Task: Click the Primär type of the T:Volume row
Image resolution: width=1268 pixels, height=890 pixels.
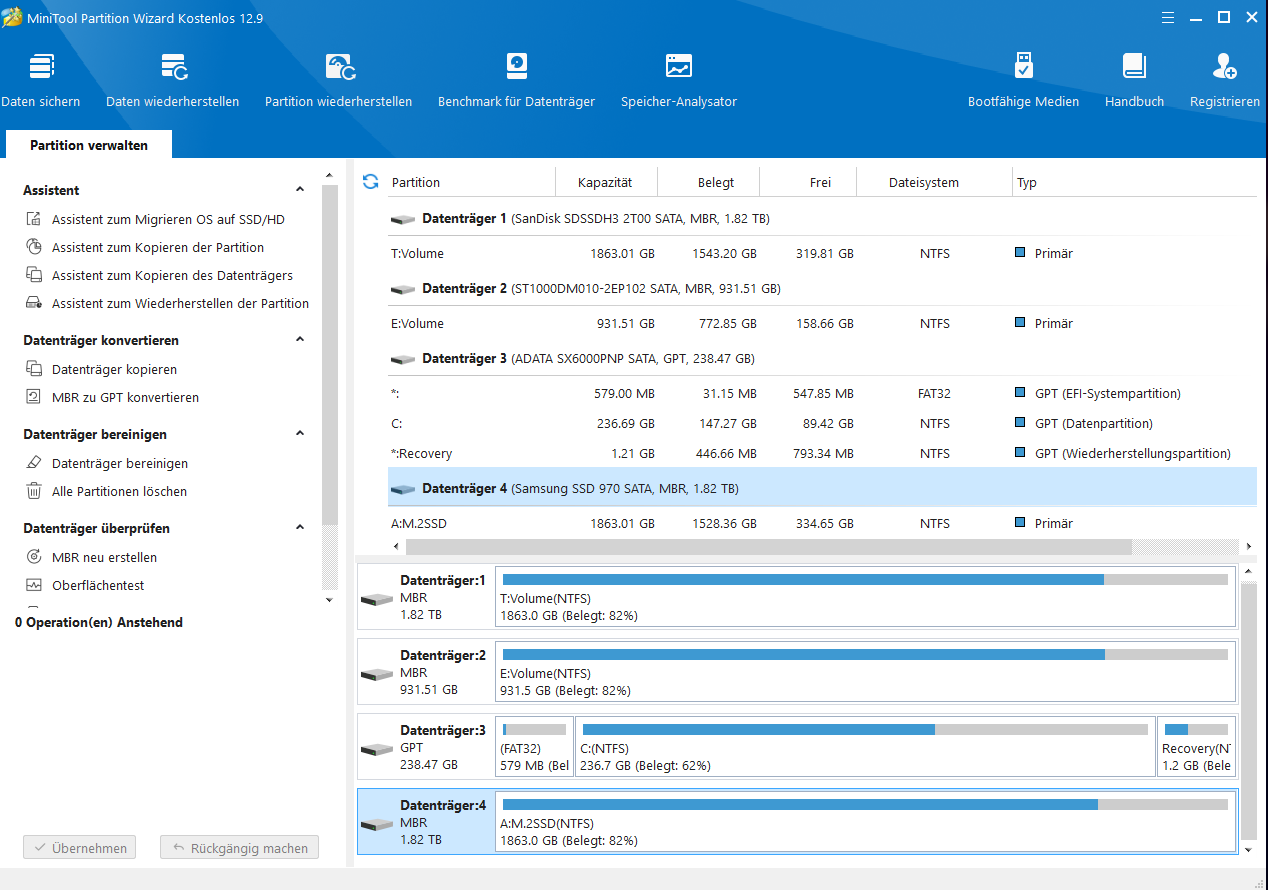Action: [1044, 253]
